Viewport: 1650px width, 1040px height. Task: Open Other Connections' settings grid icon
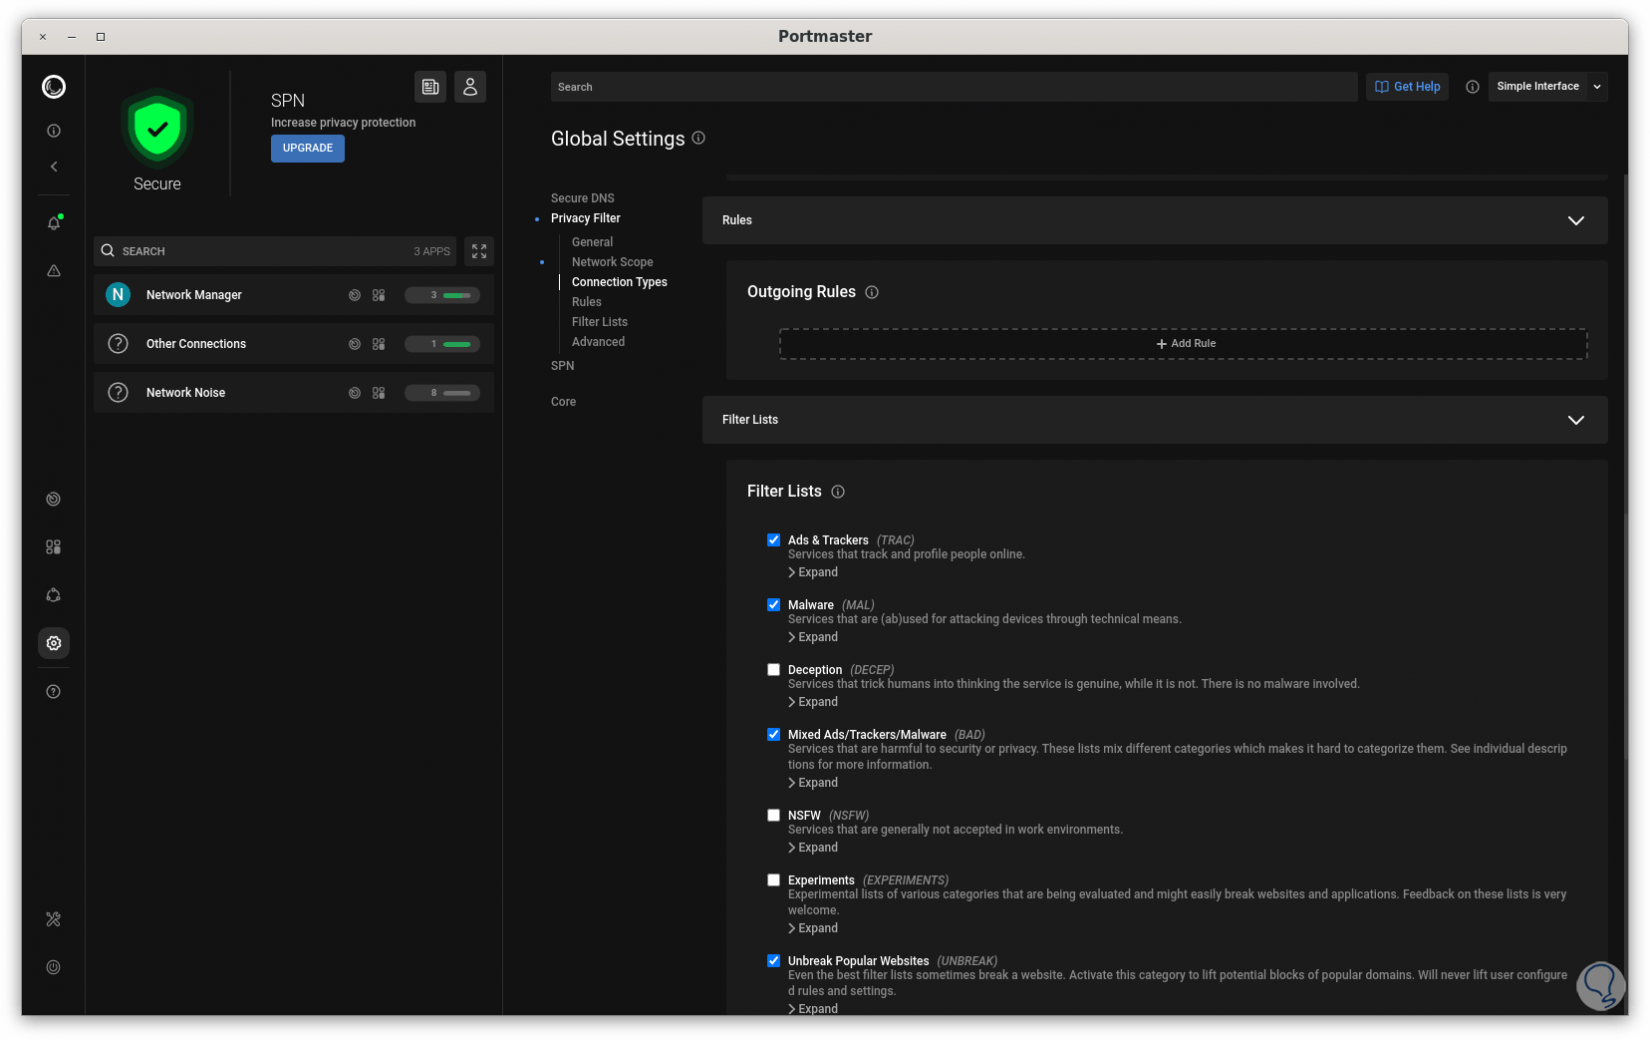379,344
